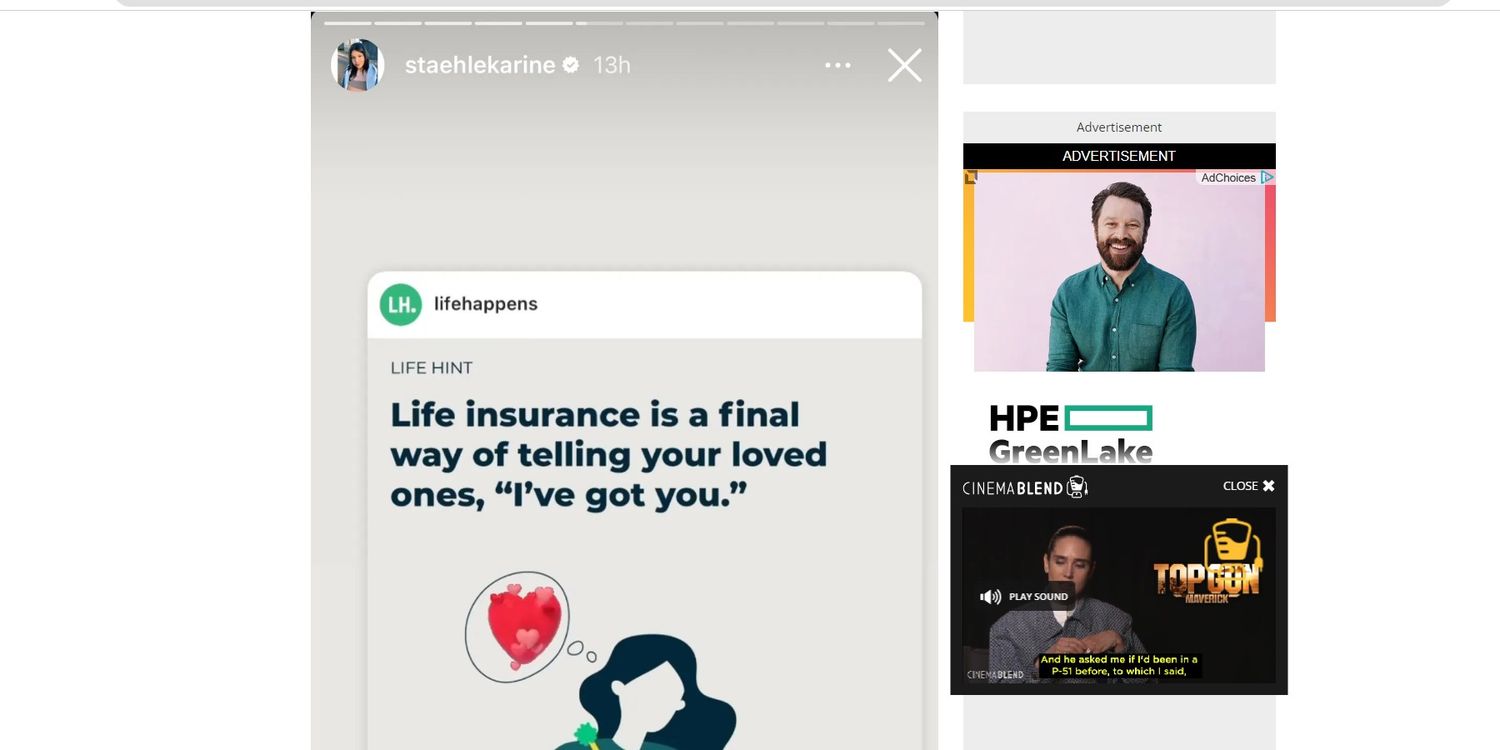Click the verified badge next to staehlekarine
The image size is (1500, 750).
571,65
